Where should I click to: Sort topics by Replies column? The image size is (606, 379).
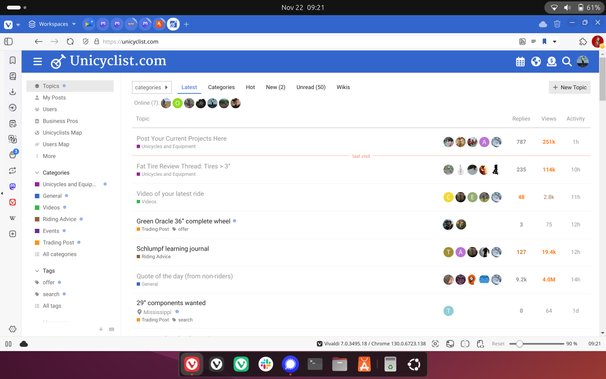[521, 119]
